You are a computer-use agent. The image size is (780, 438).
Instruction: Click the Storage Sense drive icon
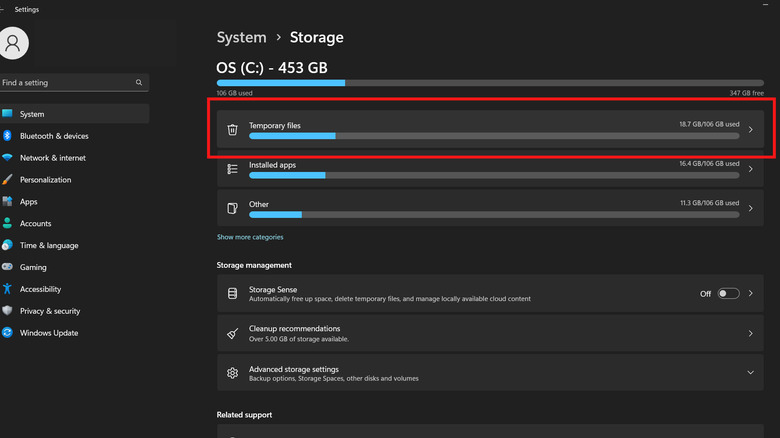click(x=232, y=293)
